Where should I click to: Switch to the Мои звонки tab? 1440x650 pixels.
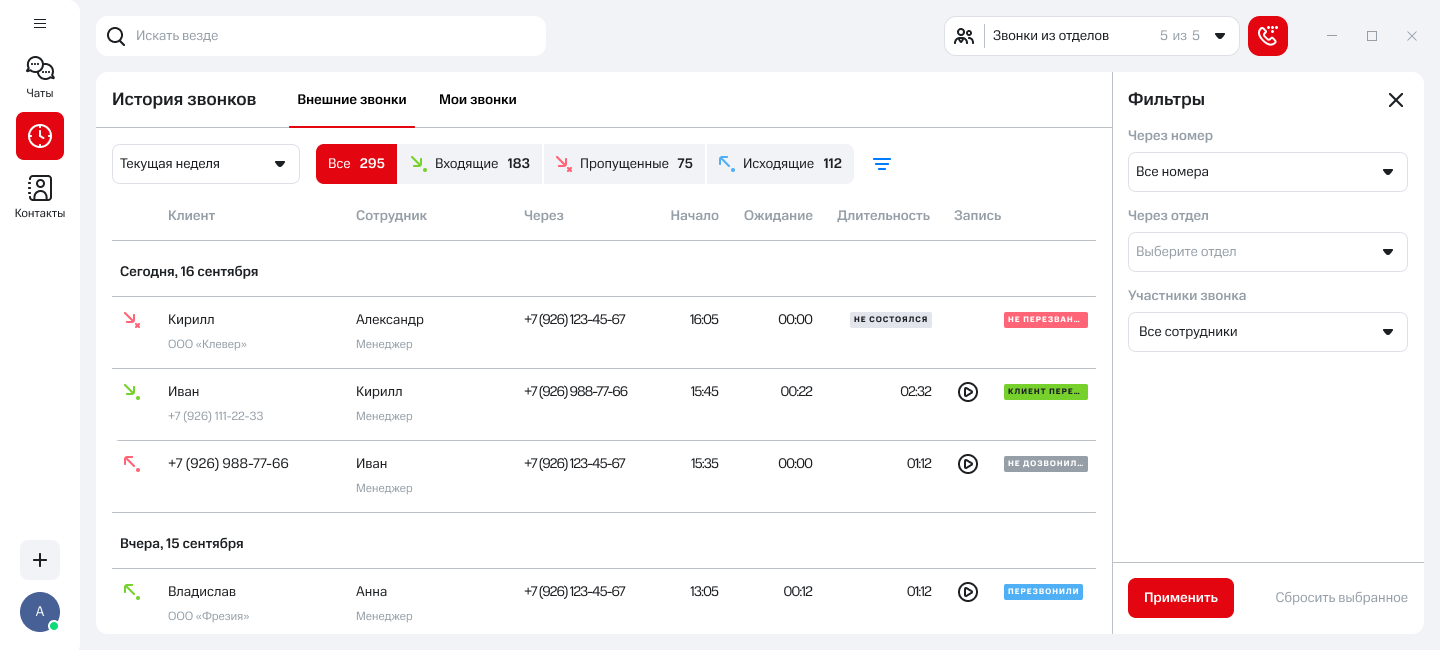point(477,100)
